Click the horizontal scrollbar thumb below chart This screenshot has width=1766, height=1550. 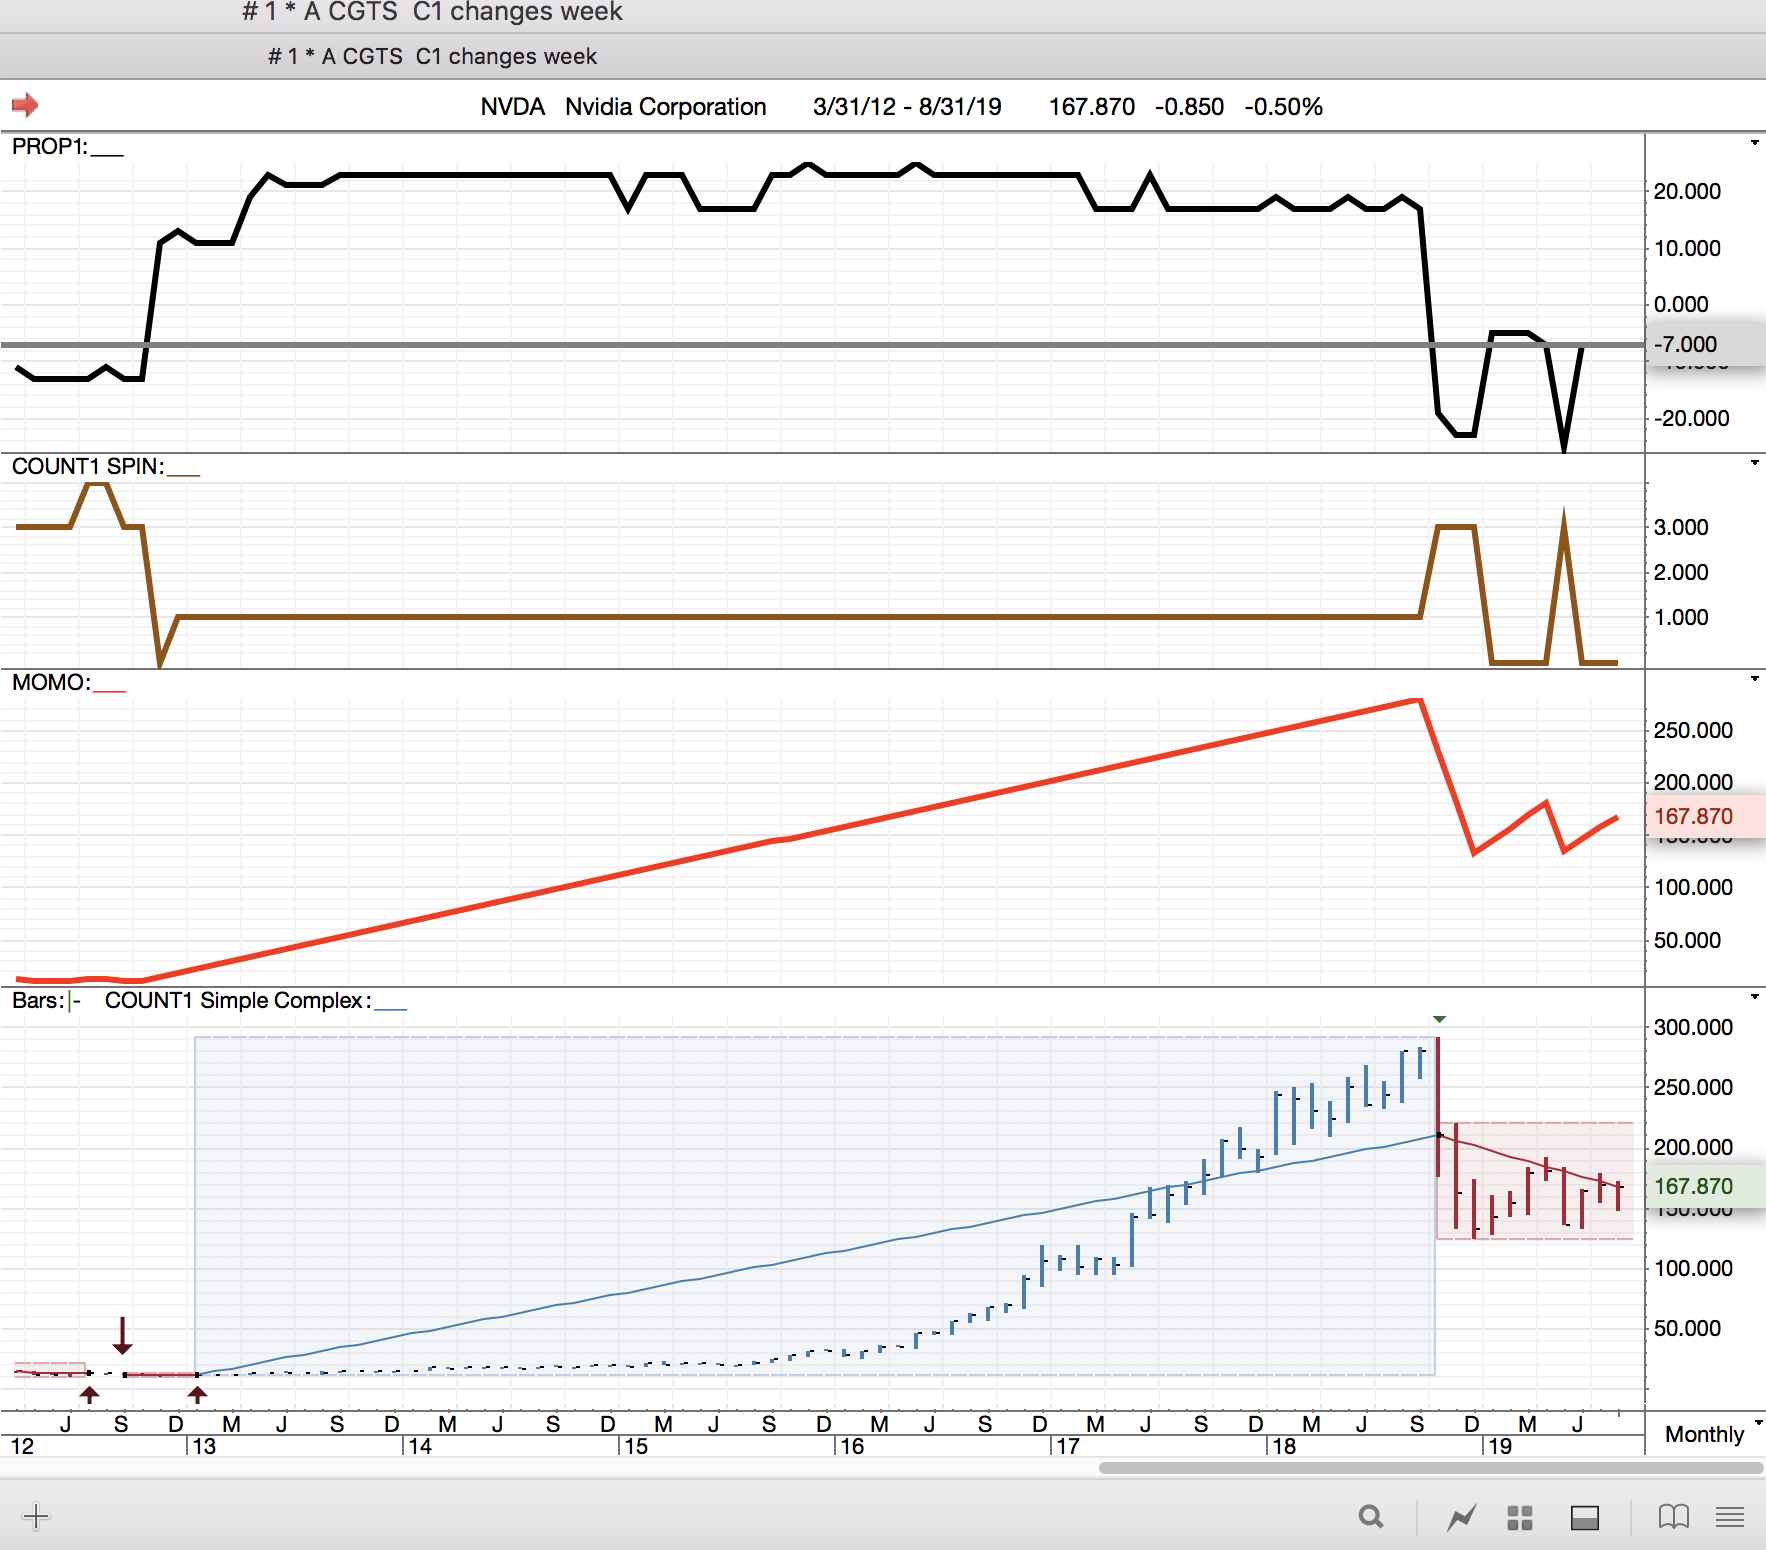(x=1431, y=1468)
